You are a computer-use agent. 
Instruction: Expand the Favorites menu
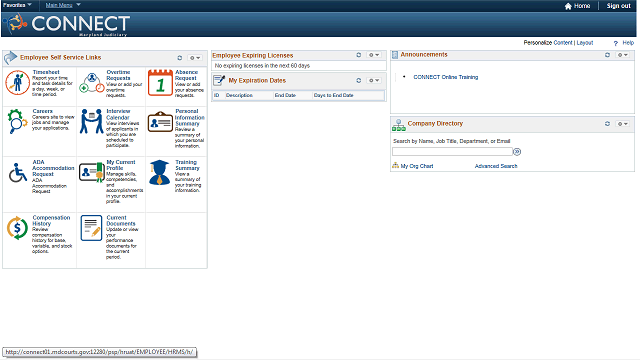point(17,5)
